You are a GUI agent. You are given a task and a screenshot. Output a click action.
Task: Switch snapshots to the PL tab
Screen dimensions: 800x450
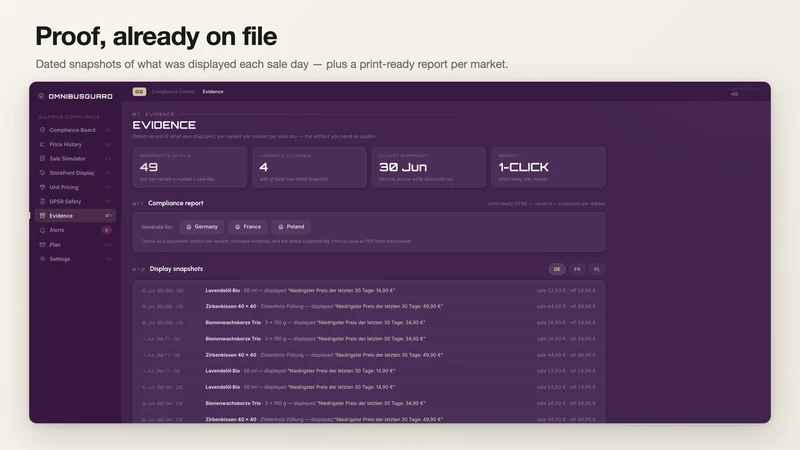click(x=596, y=269)
